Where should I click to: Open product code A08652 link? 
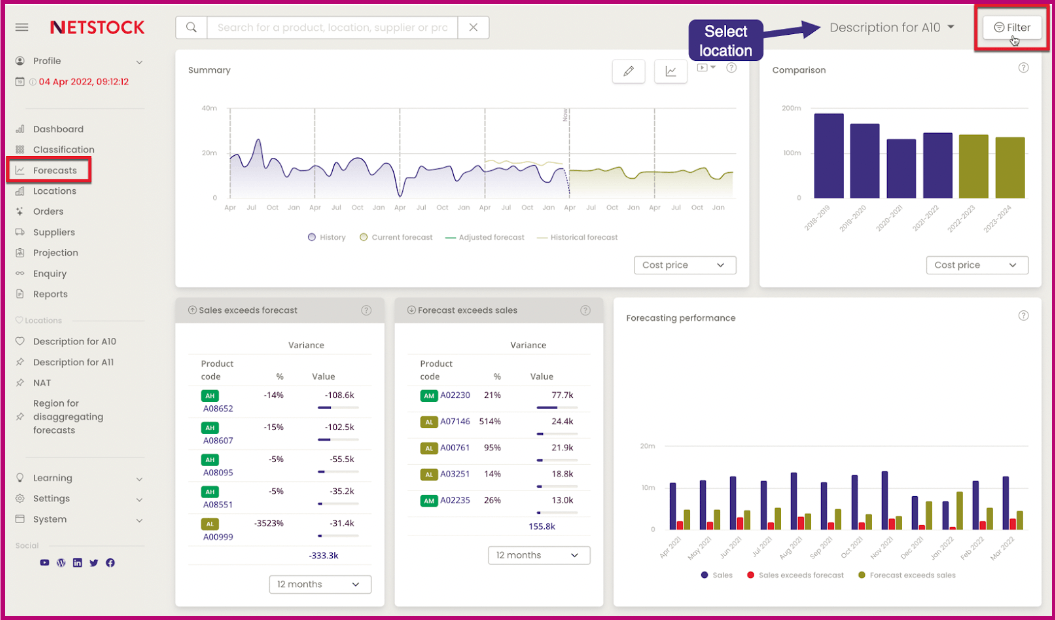click(218, 409)
